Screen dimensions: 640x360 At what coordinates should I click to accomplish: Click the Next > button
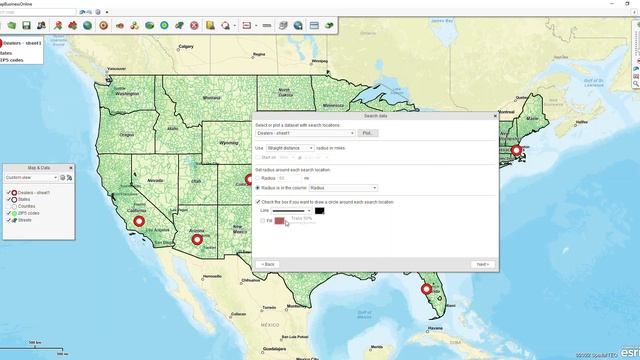[x=483, y=264]
